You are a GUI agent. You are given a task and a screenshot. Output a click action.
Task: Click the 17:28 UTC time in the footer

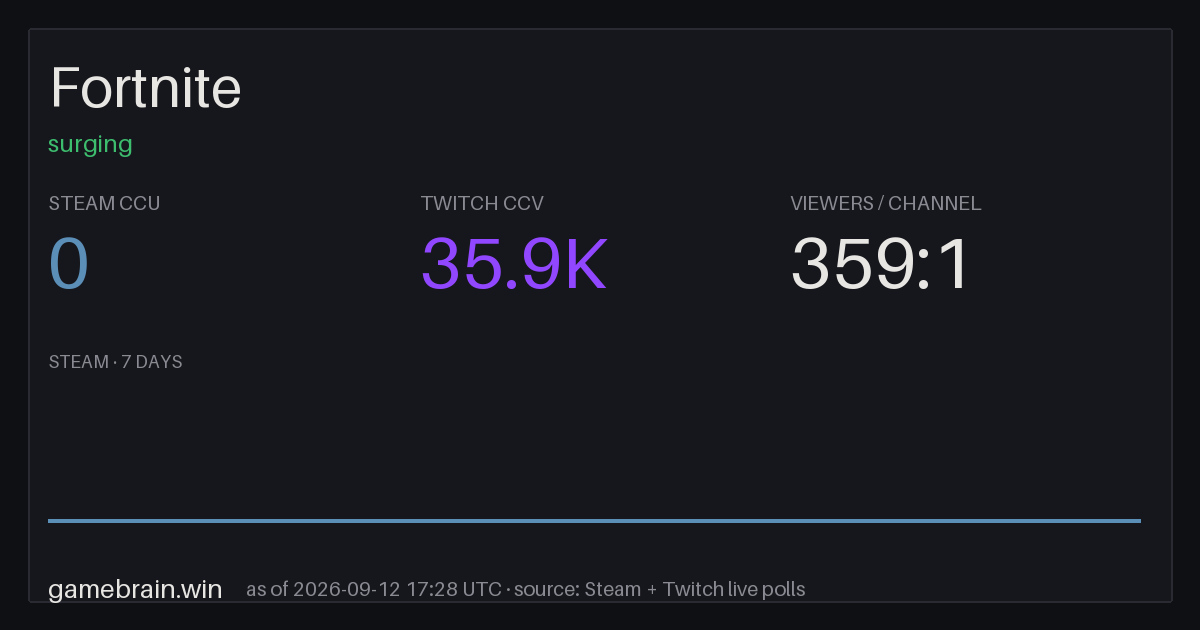[x=454, y=589]
